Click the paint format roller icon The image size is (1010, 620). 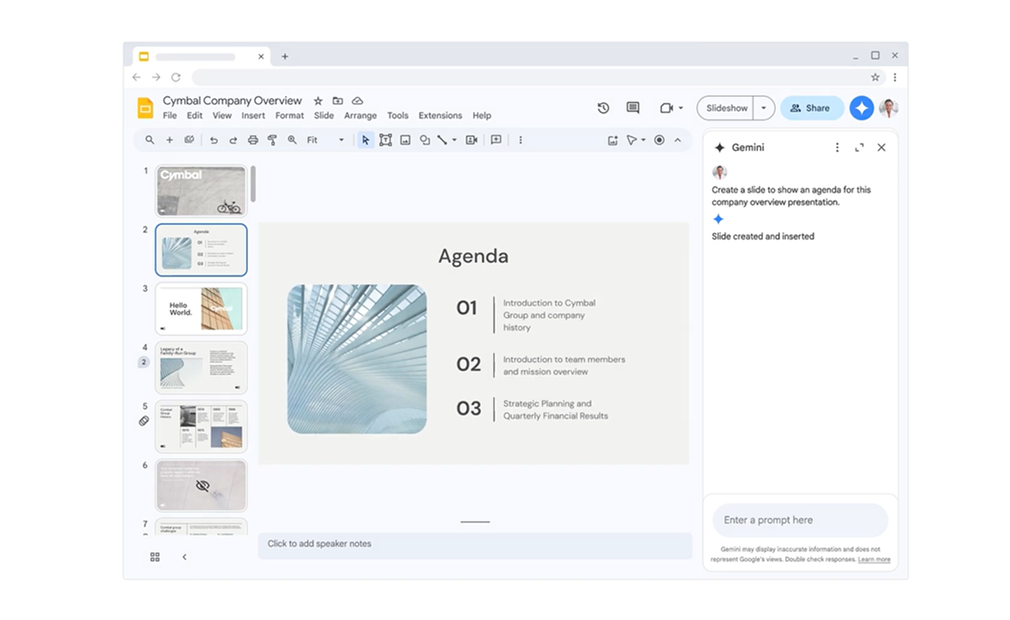pos(272,140)
